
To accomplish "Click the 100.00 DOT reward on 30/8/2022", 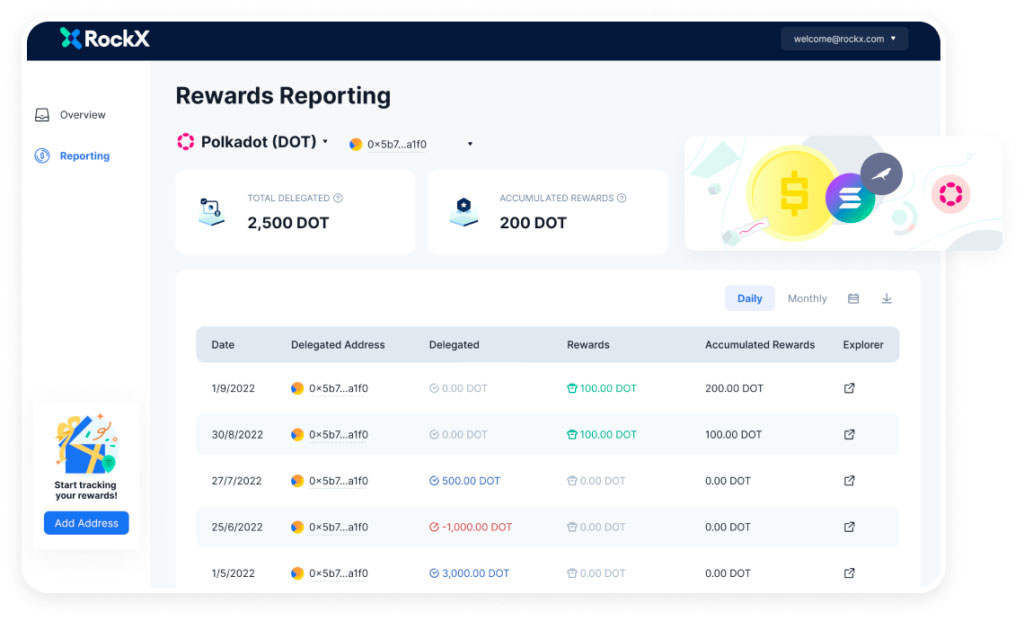I will (601, 435).
